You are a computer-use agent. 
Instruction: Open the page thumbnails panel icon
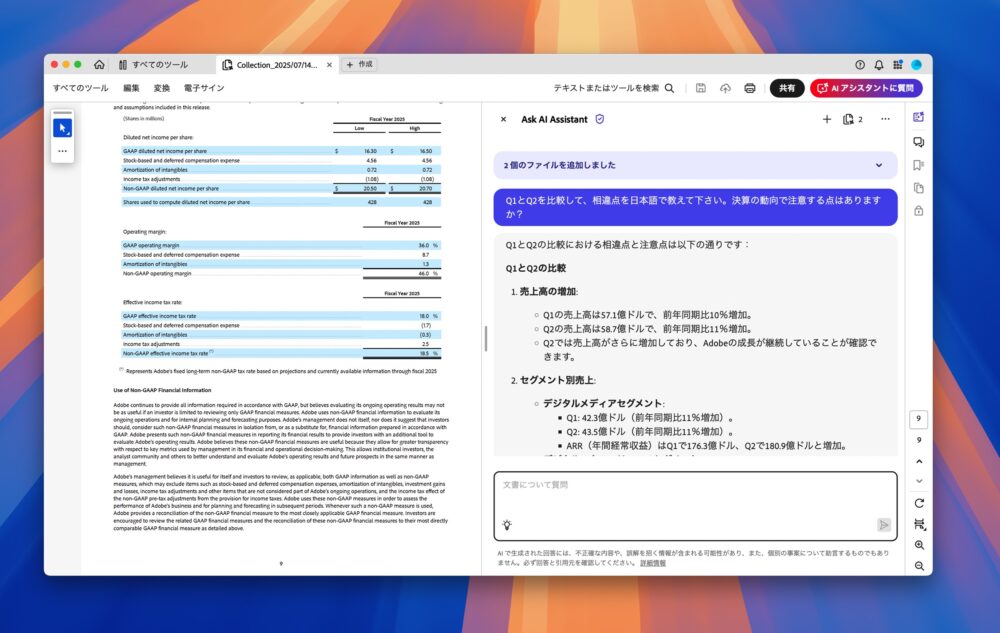coord(918,188)
